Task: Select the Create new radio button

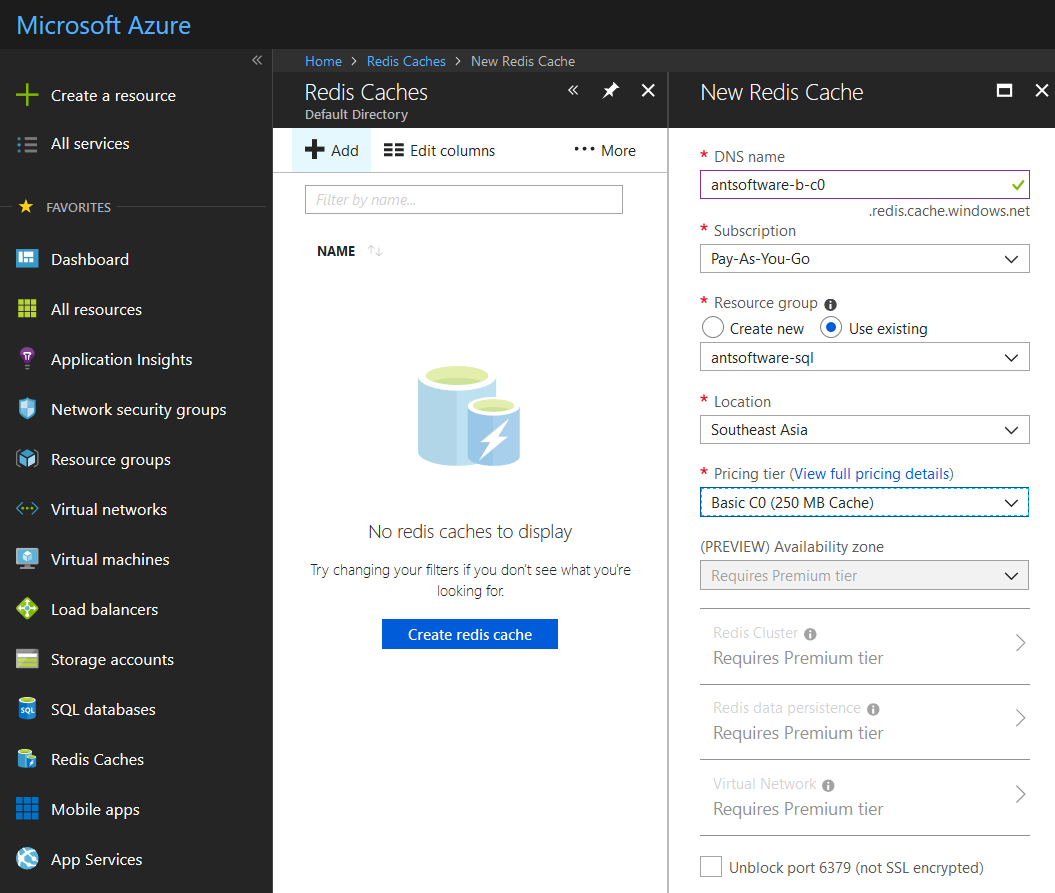Action: [713, 328]
